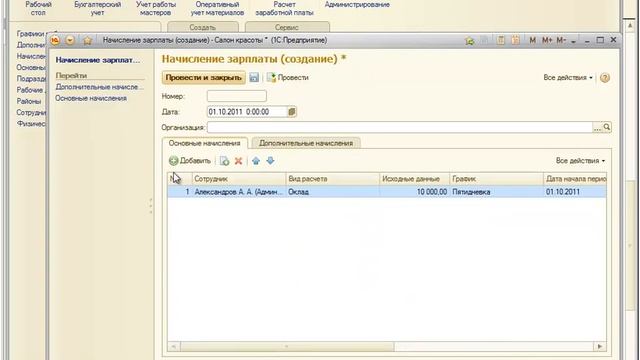Click Дополнительные начисления link in left panel

click(x=99, y=87)
